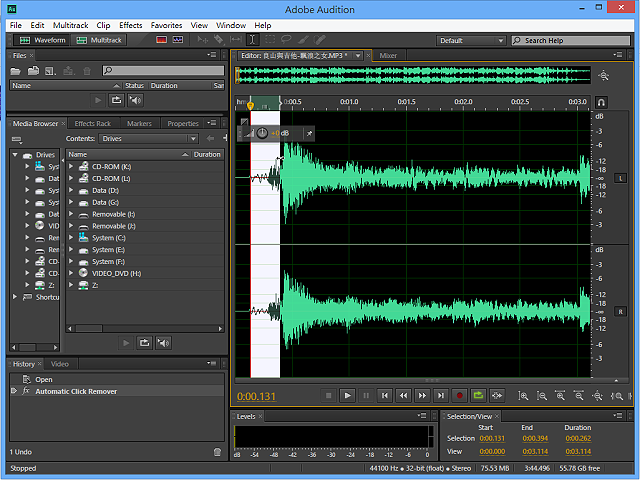Click the Search Help field

(x=571, y=40)
